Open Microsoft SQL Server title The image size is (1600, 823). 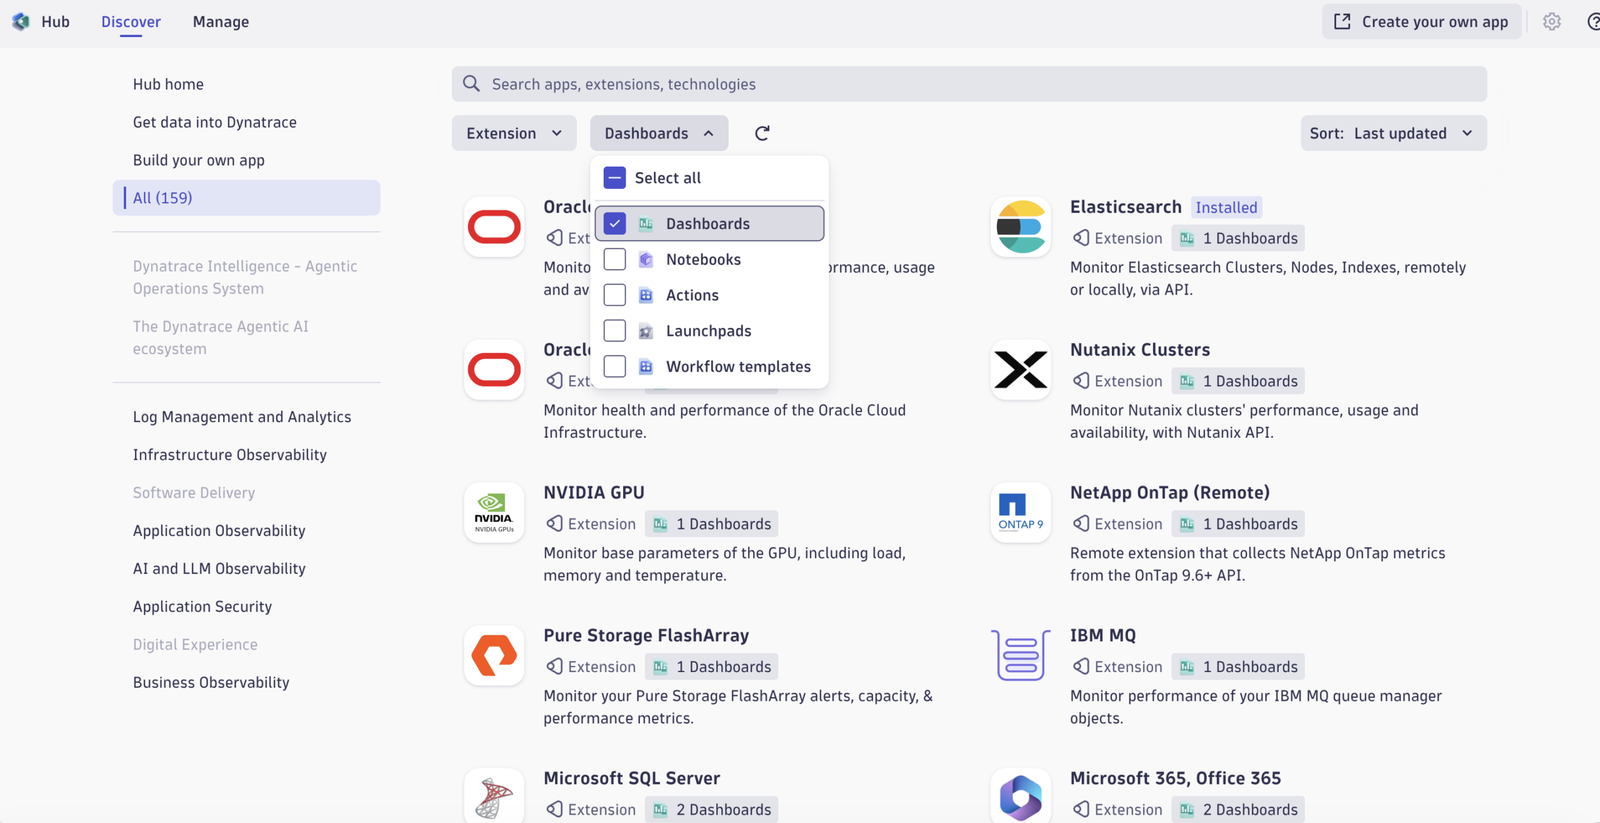(x=632, y=779)
